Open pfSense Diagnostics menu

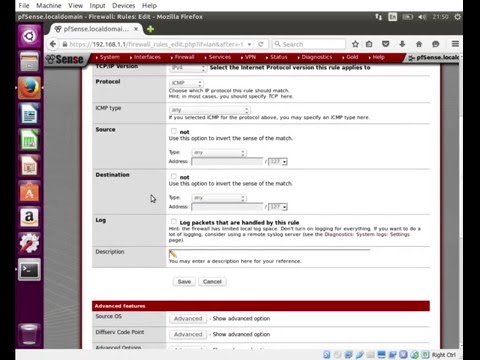coord(315,57)
